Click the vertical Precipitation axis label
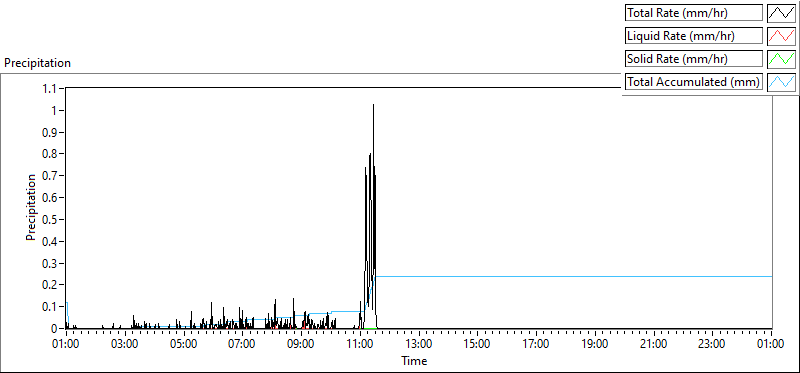This screenshot has height=373, width=800. point(31,207)
